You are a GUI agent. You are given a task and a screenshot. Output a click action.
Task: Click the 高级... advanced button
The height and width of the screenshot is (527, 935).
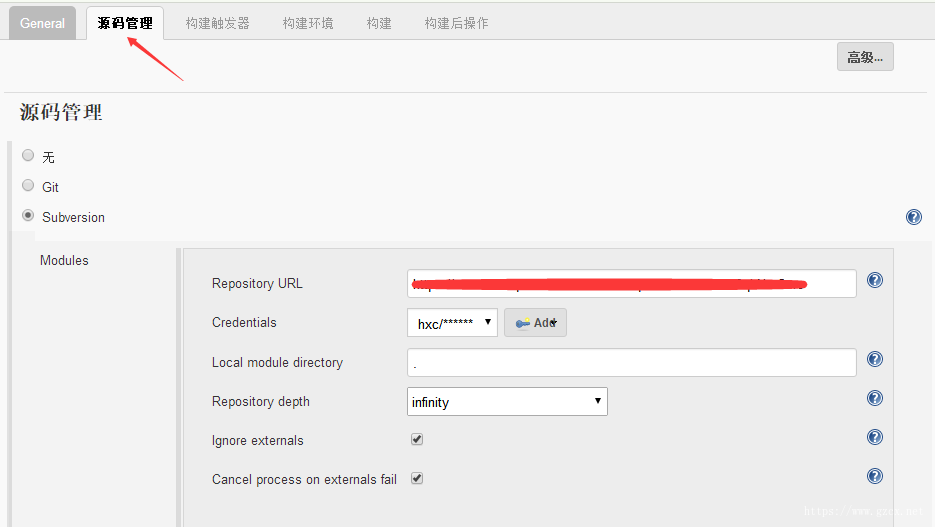pos(865,57)
